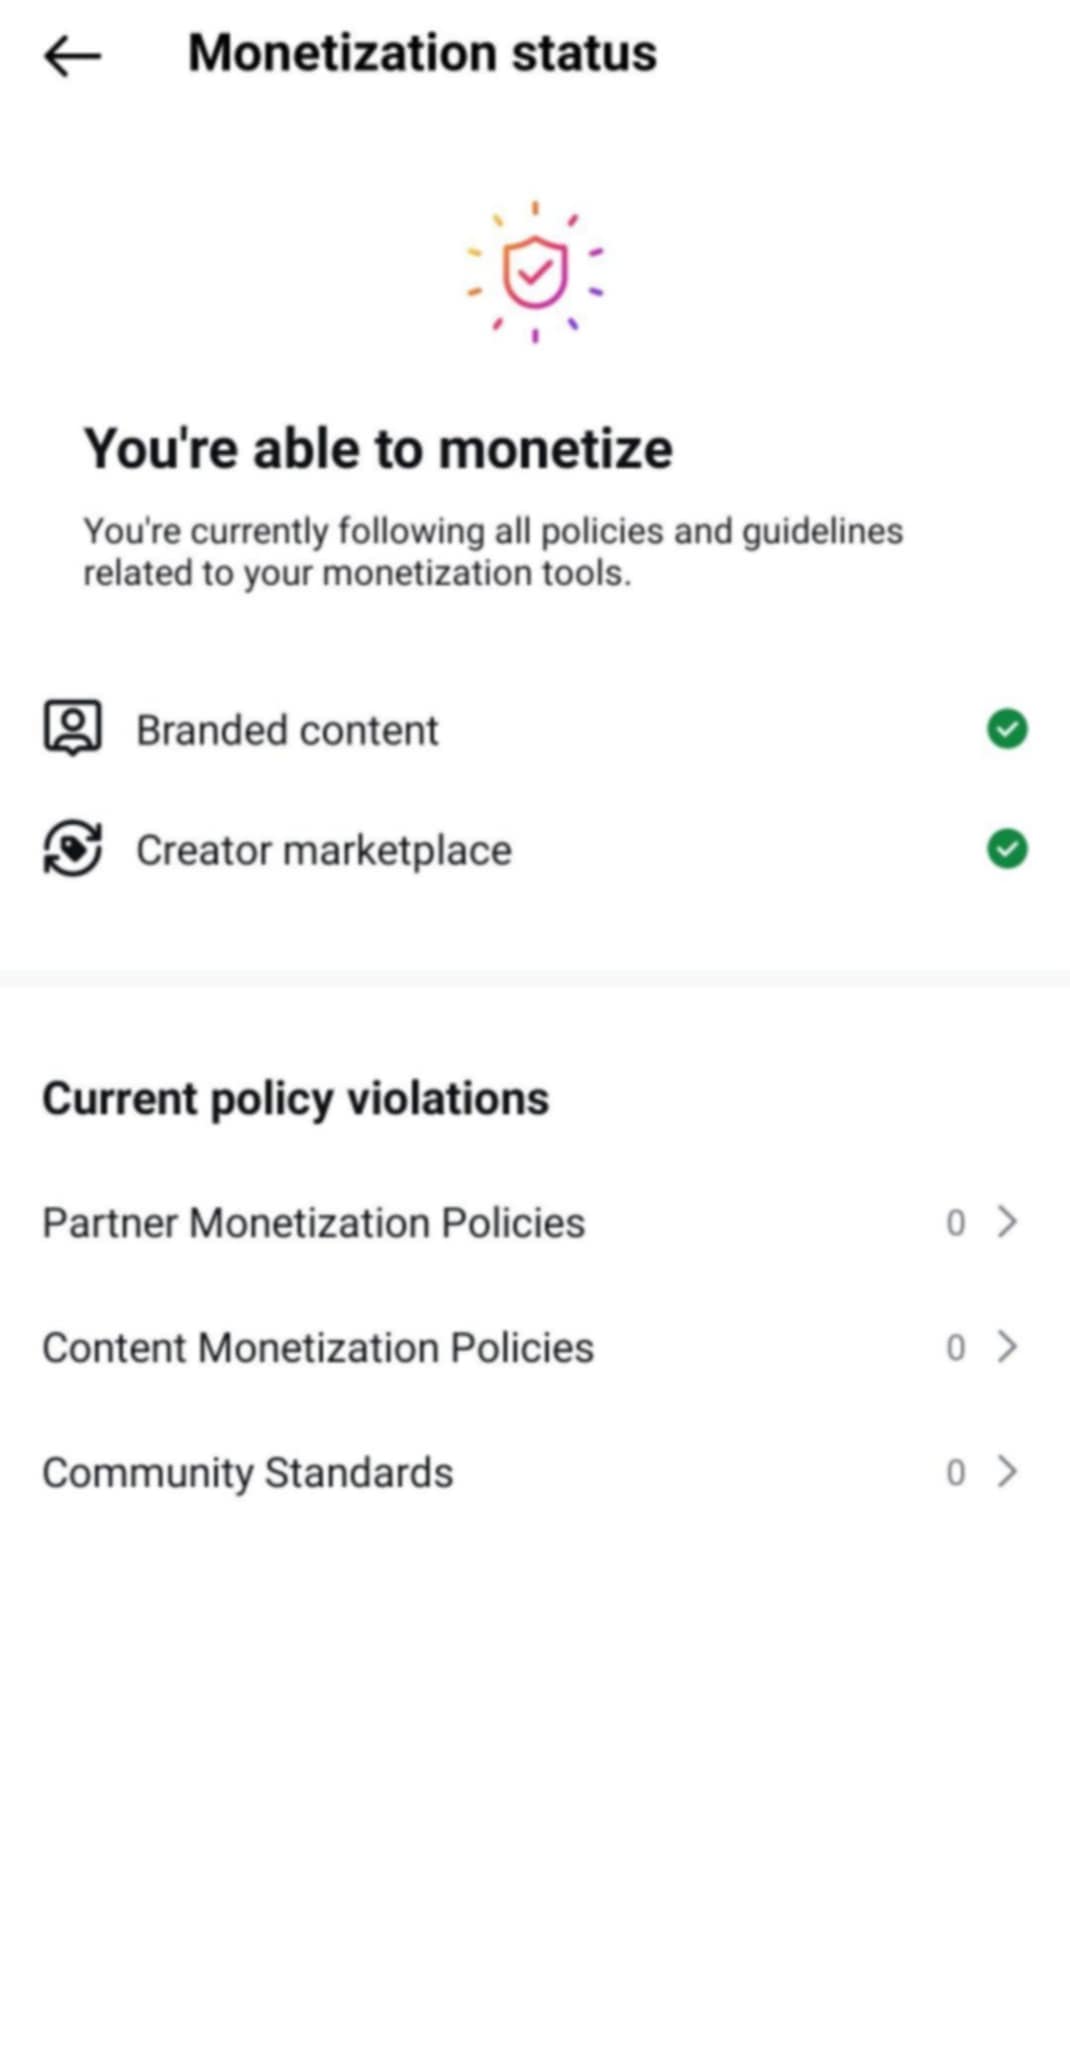
Task: Open Content Monetization Policies violations
Action: [535, 1347]
